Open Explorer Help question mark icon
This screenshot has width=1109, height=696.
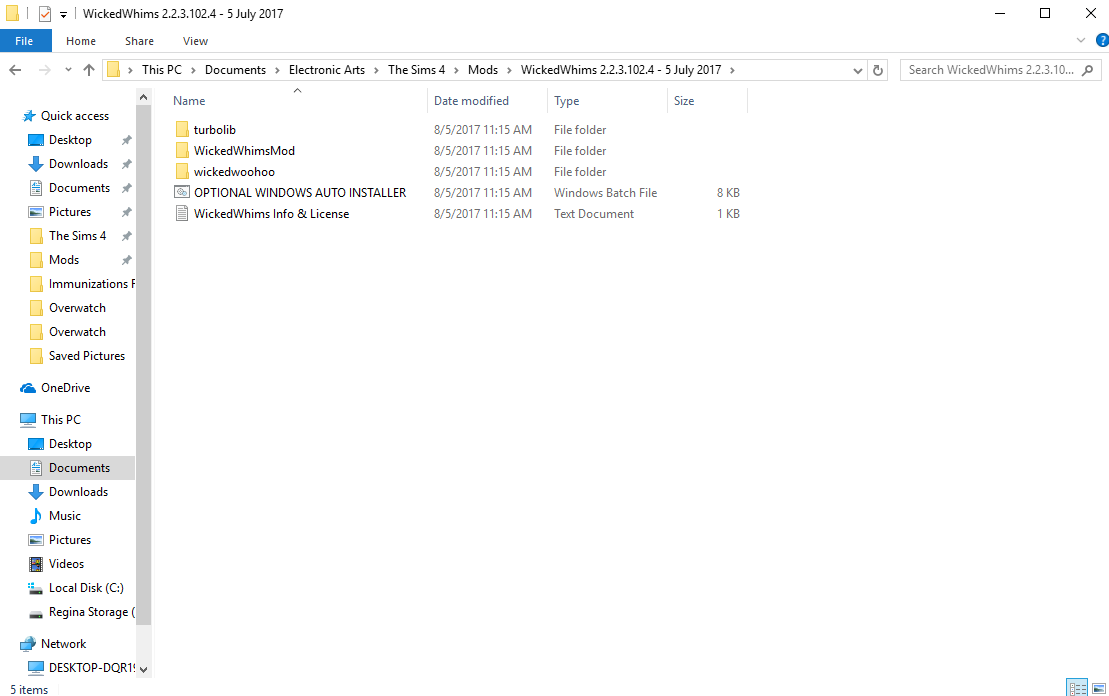pos(1103,40)
